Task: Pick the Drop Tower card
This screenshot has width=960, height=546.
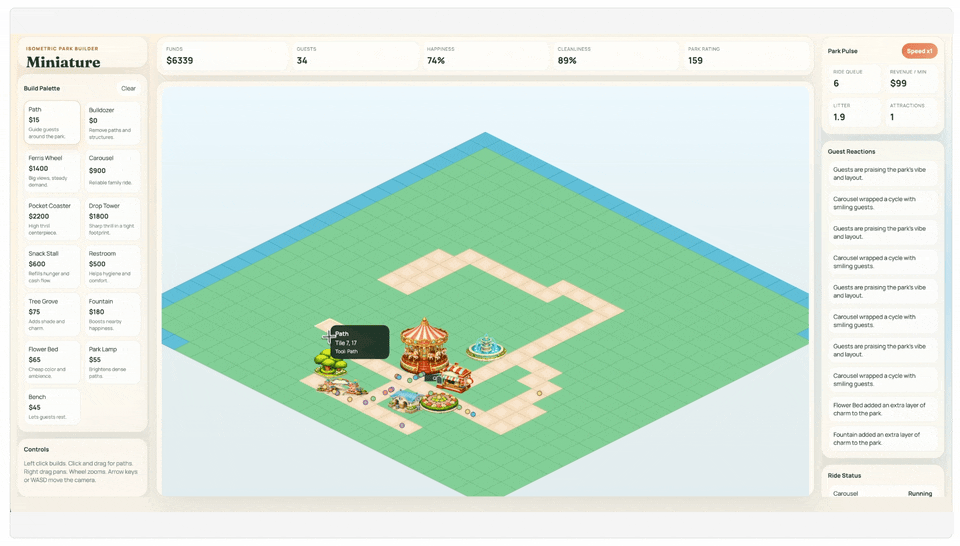Action: [x=112, y=219]
